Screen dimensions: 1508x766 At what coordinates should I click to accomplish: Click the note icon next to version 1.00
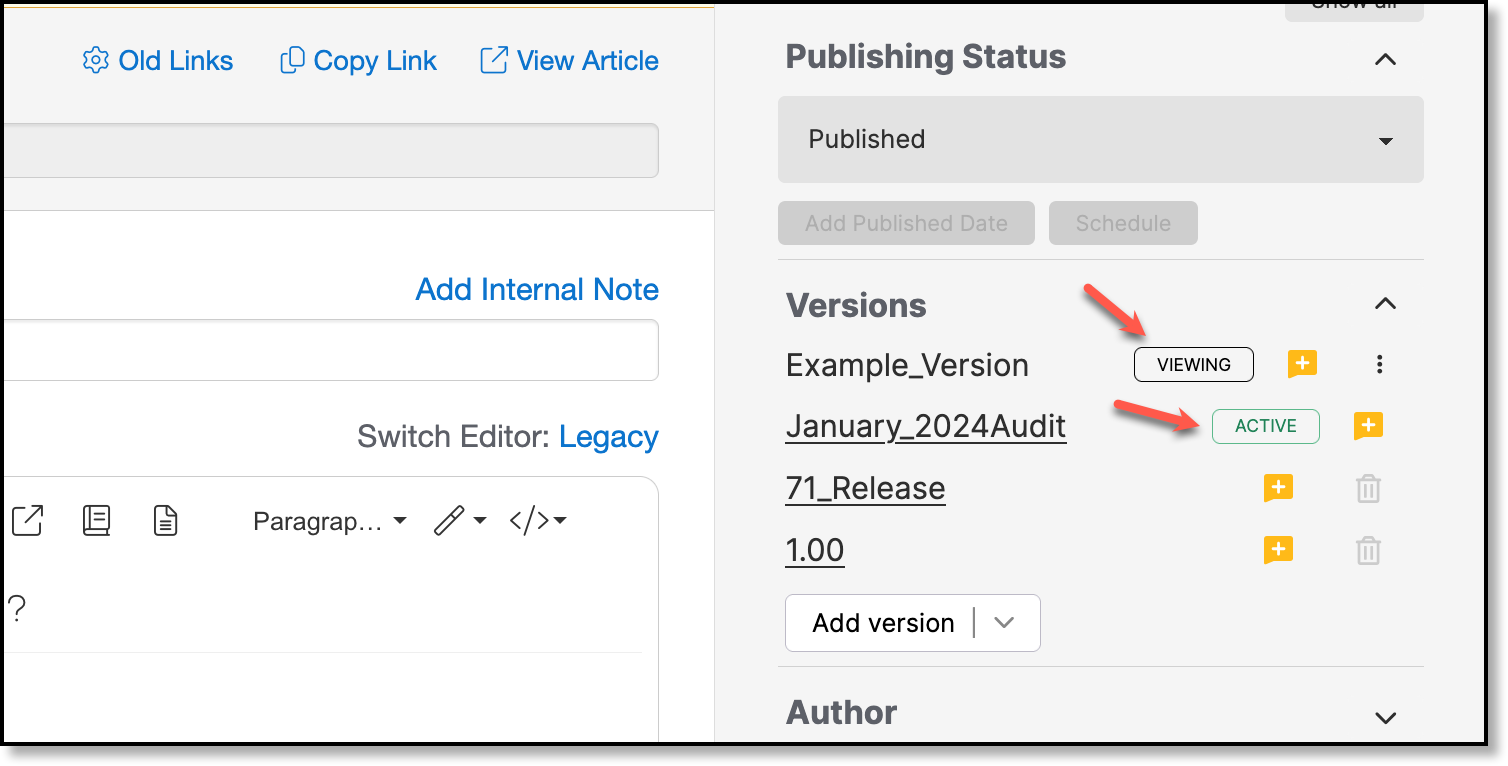click(1278, 550)
